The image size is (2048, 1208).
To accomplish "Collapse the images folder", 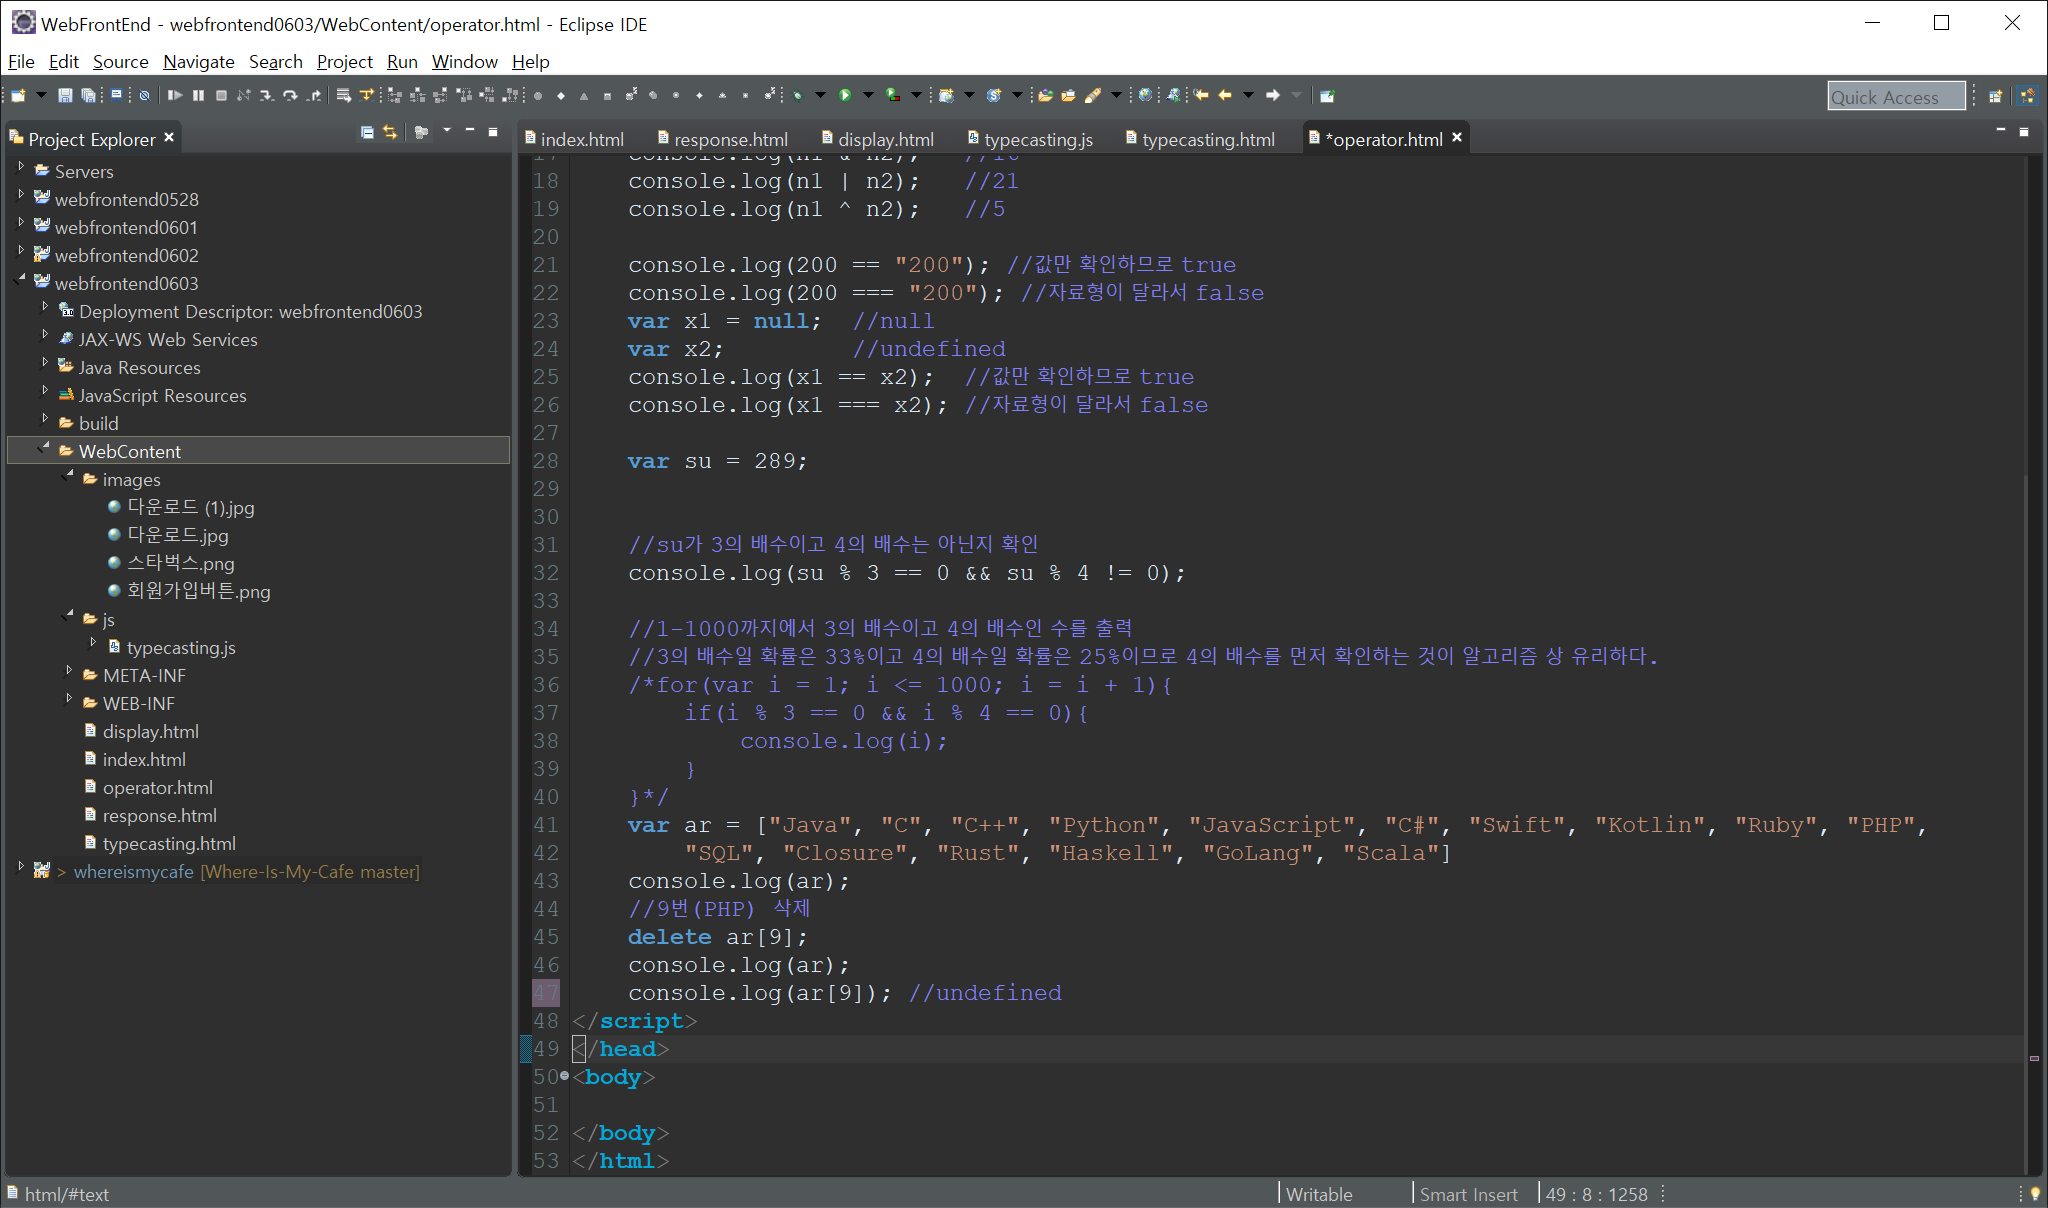I will coord(69,475).
